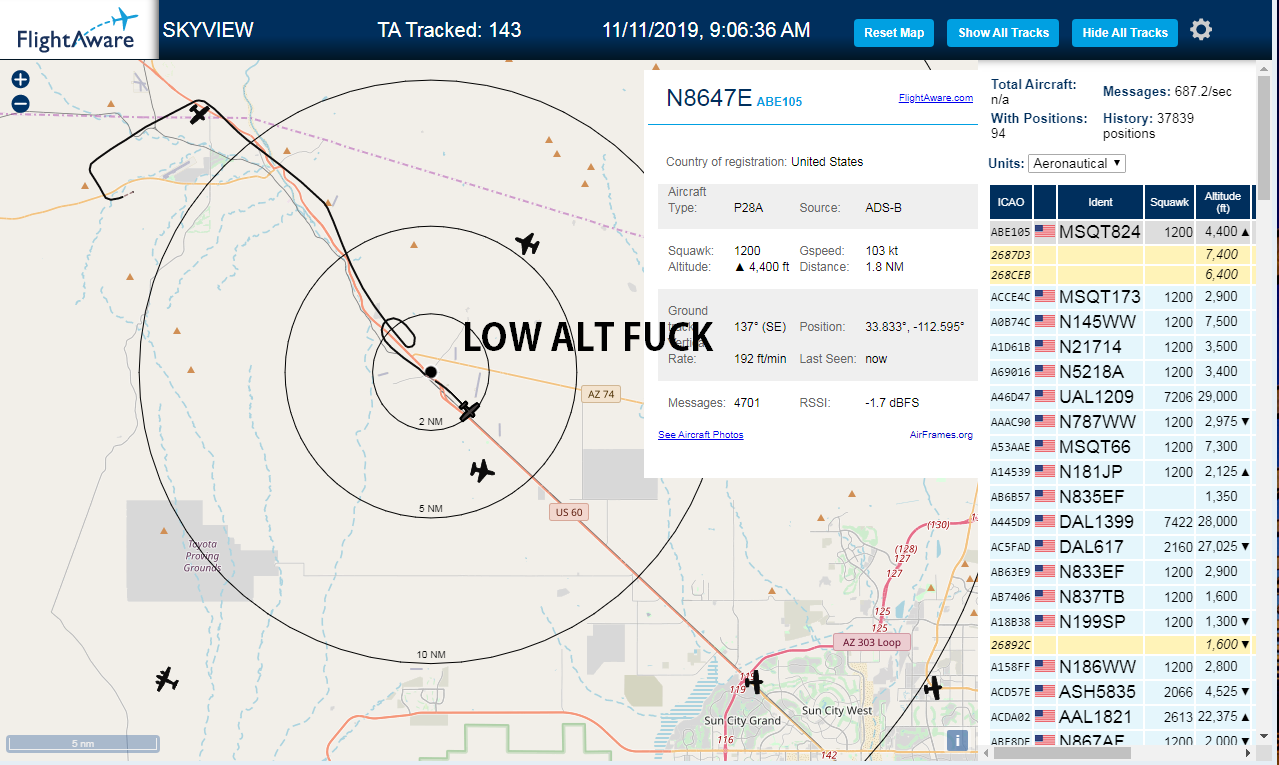Select the aircraft icon over Sun City Grand
The height and width of the screenshot is (765, 1279).
pos(754,681)
